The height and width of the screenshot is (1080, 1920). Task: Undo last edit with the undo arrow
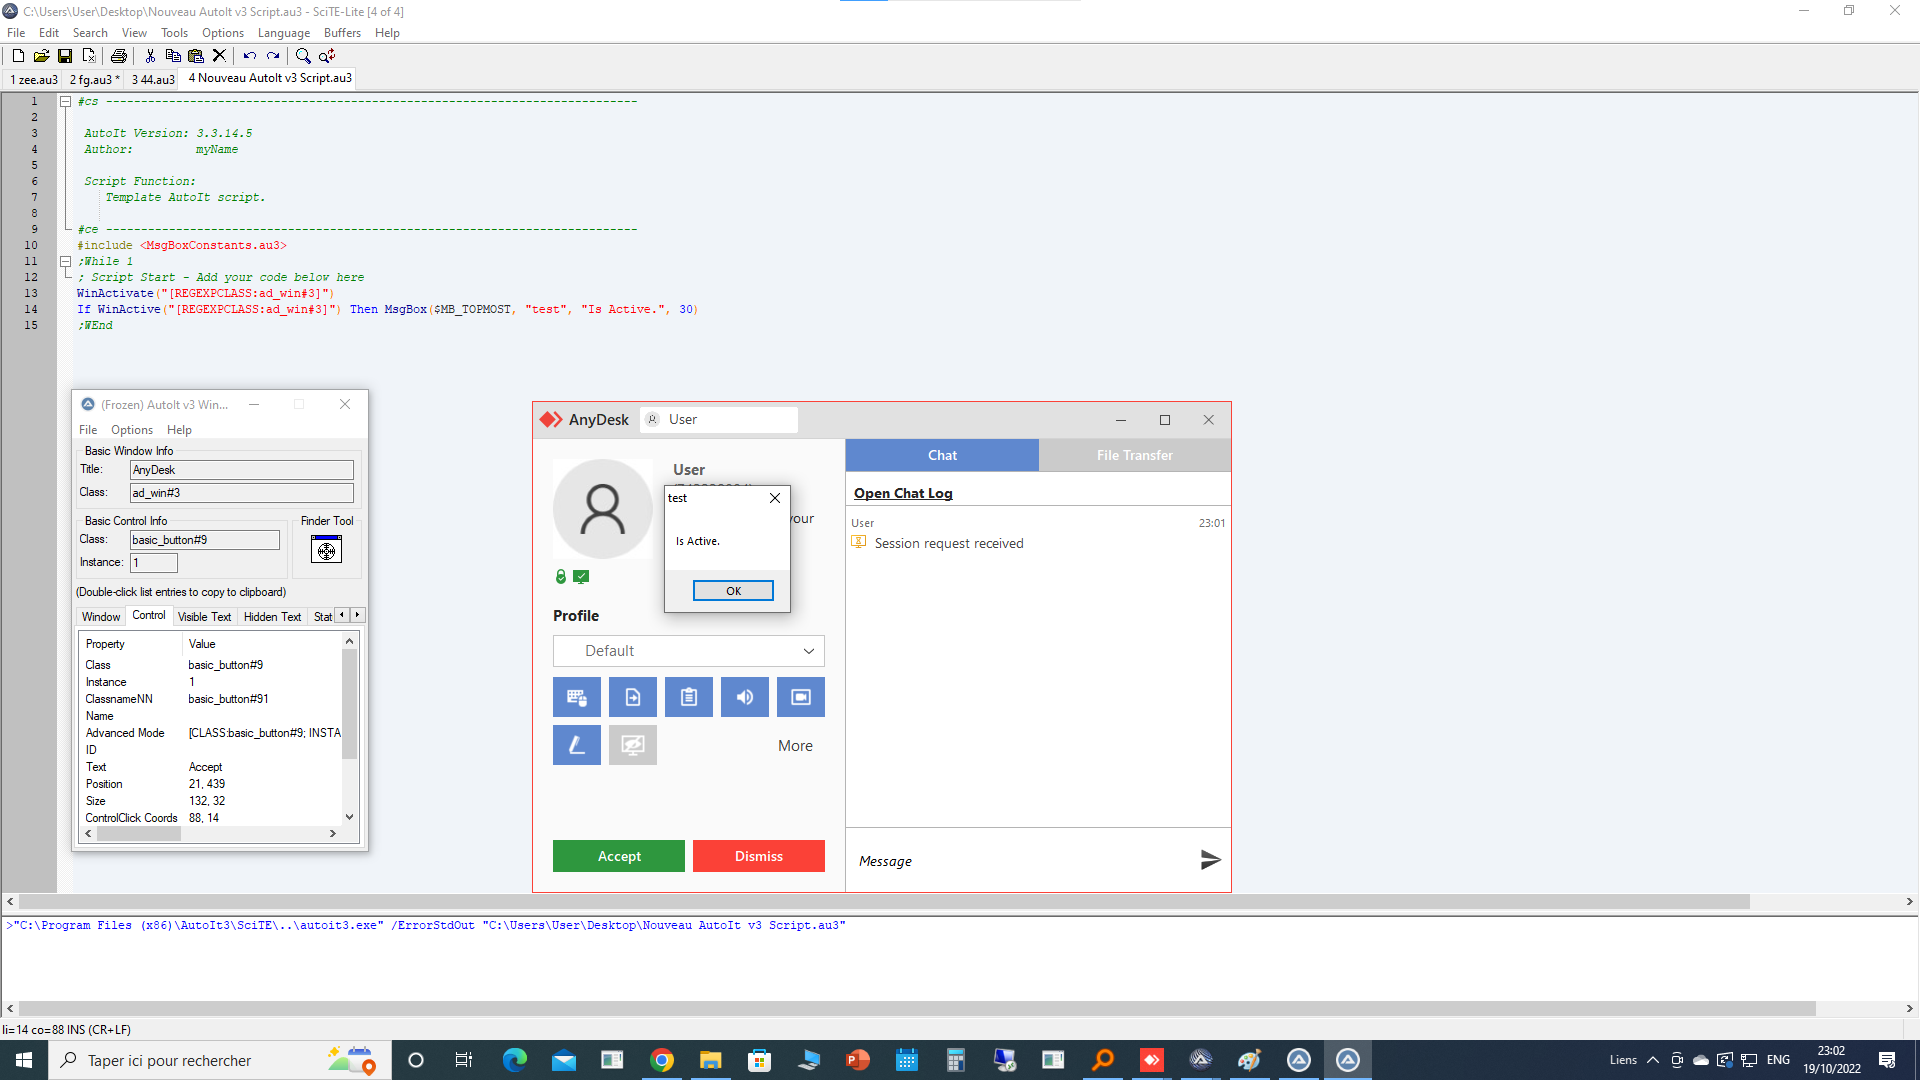[x=250, y=56]
